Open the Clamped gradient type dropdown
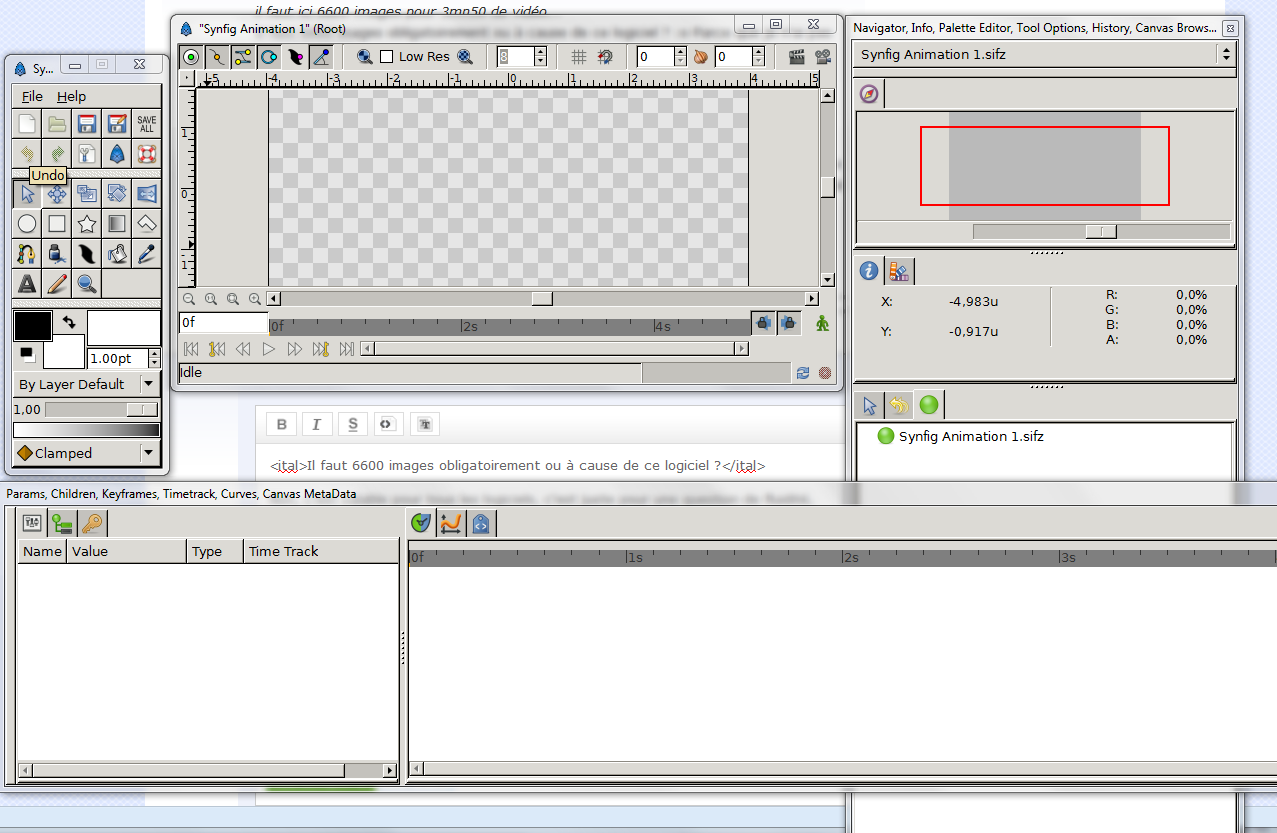Image resolution: width=1277 pixels, height=833 pixels. coord(86,453)
